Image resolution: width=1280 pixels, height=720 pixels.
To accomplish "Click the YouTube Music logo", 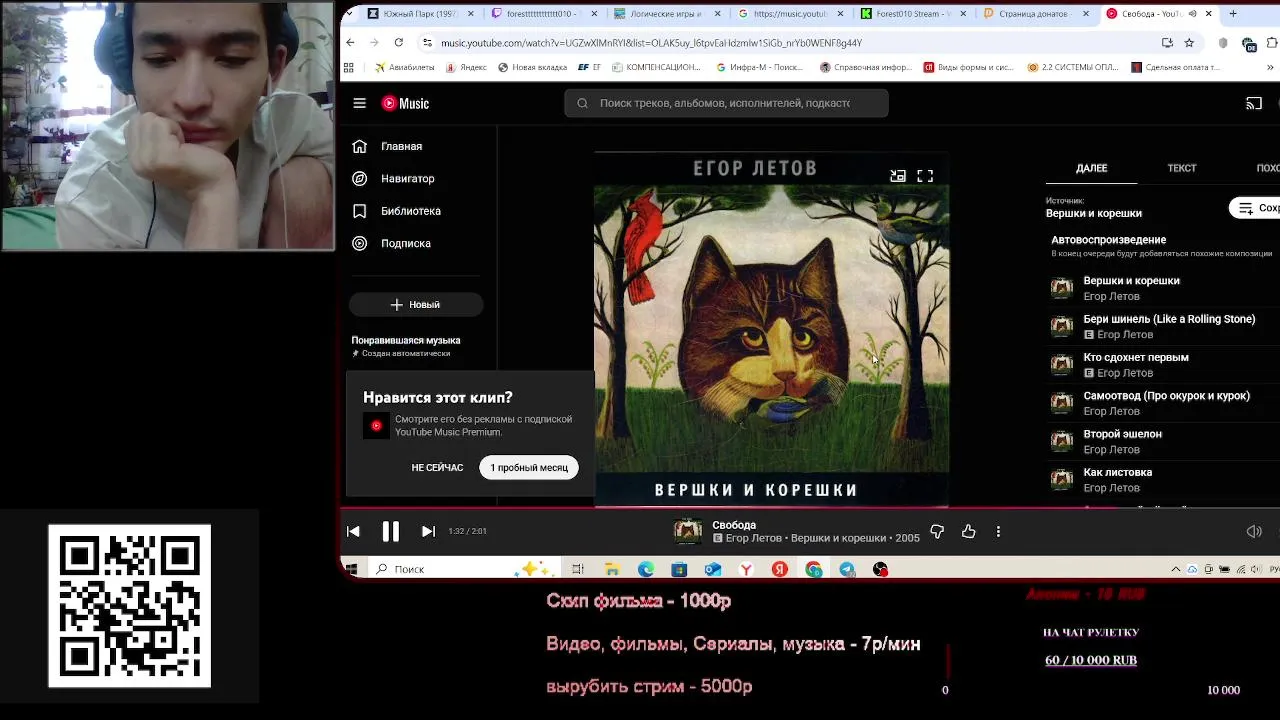I will click(x=405, y=103).
